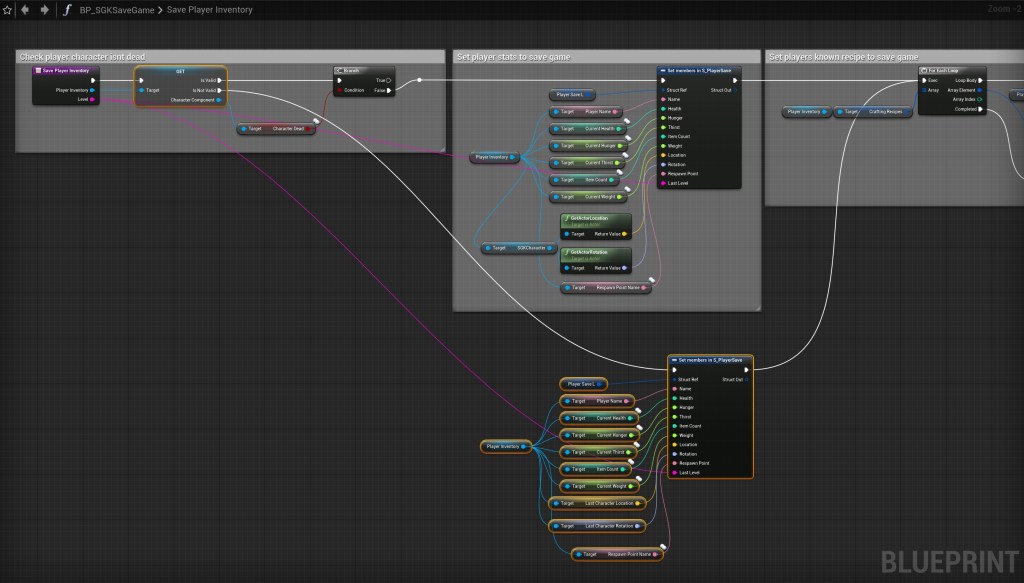Click the Is Not Valid exec pin
Viewport: 1024px width, 583px height.
pos(221,90)
